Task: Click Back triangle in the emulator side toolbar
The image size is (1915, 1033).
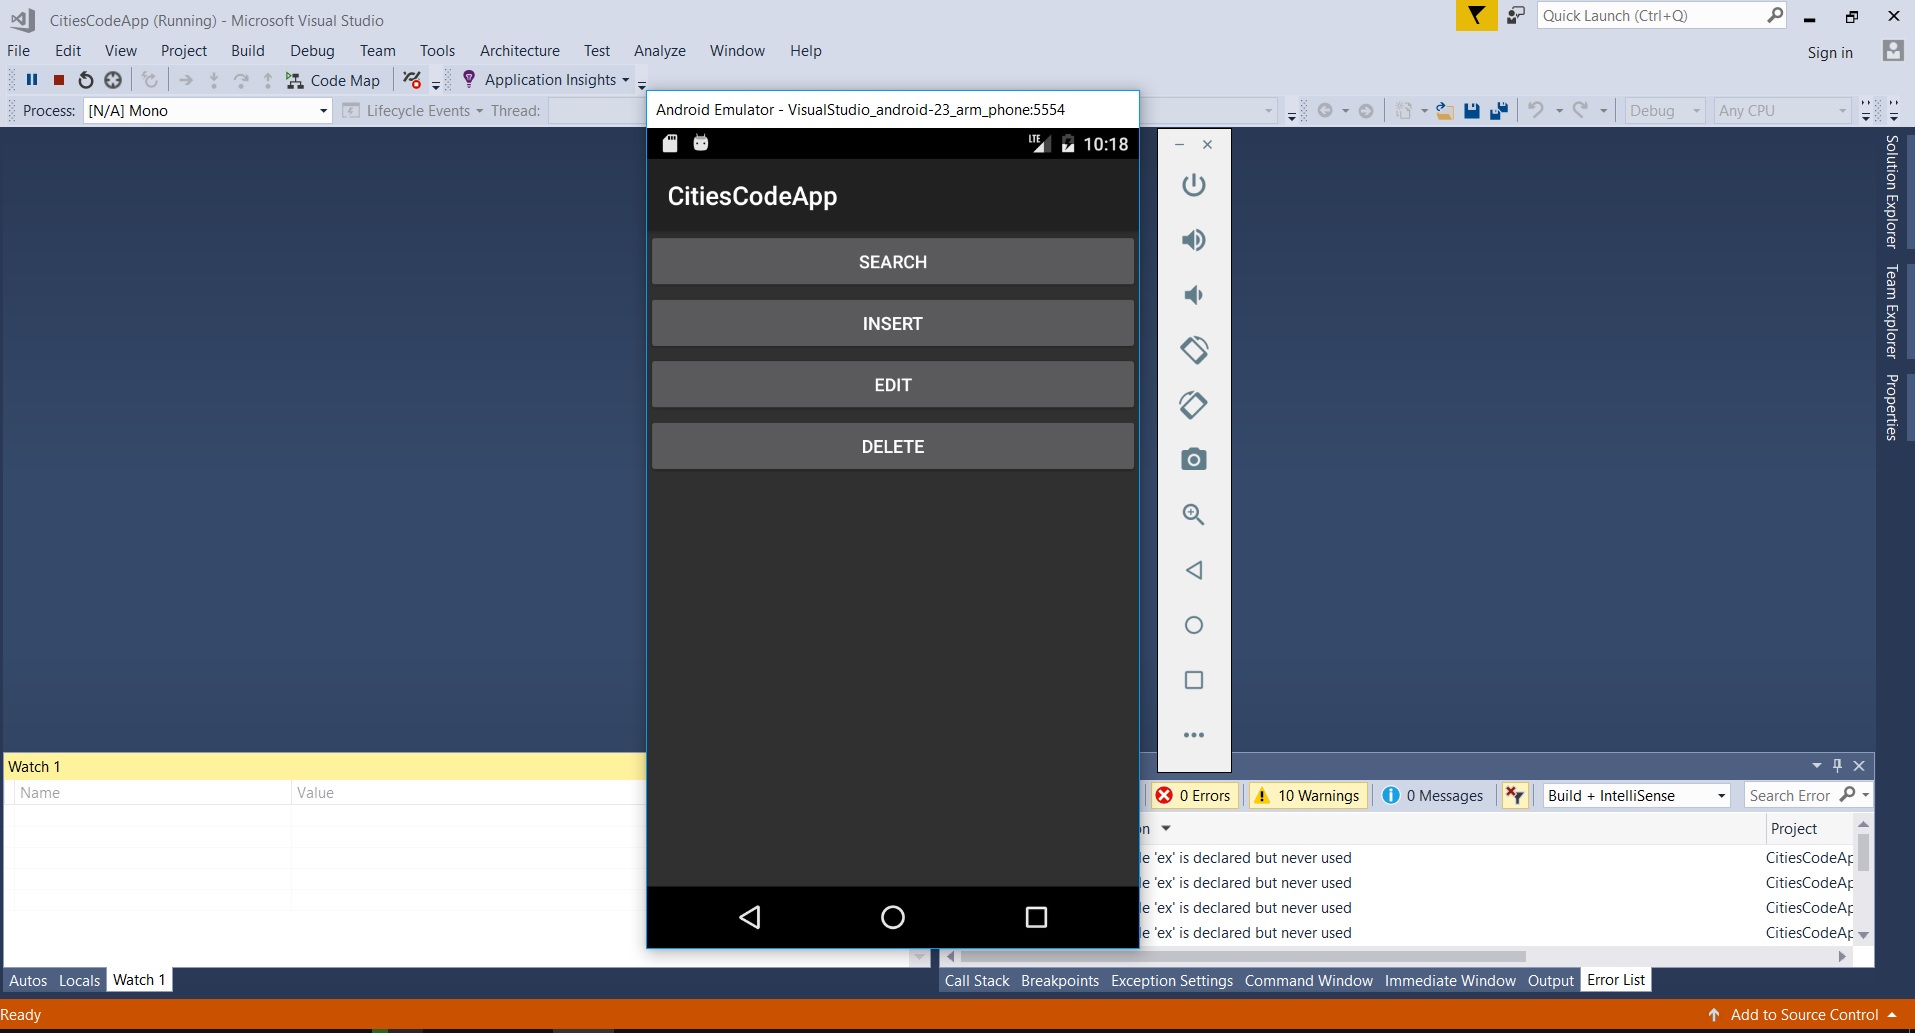Action: pos(1194,570)
